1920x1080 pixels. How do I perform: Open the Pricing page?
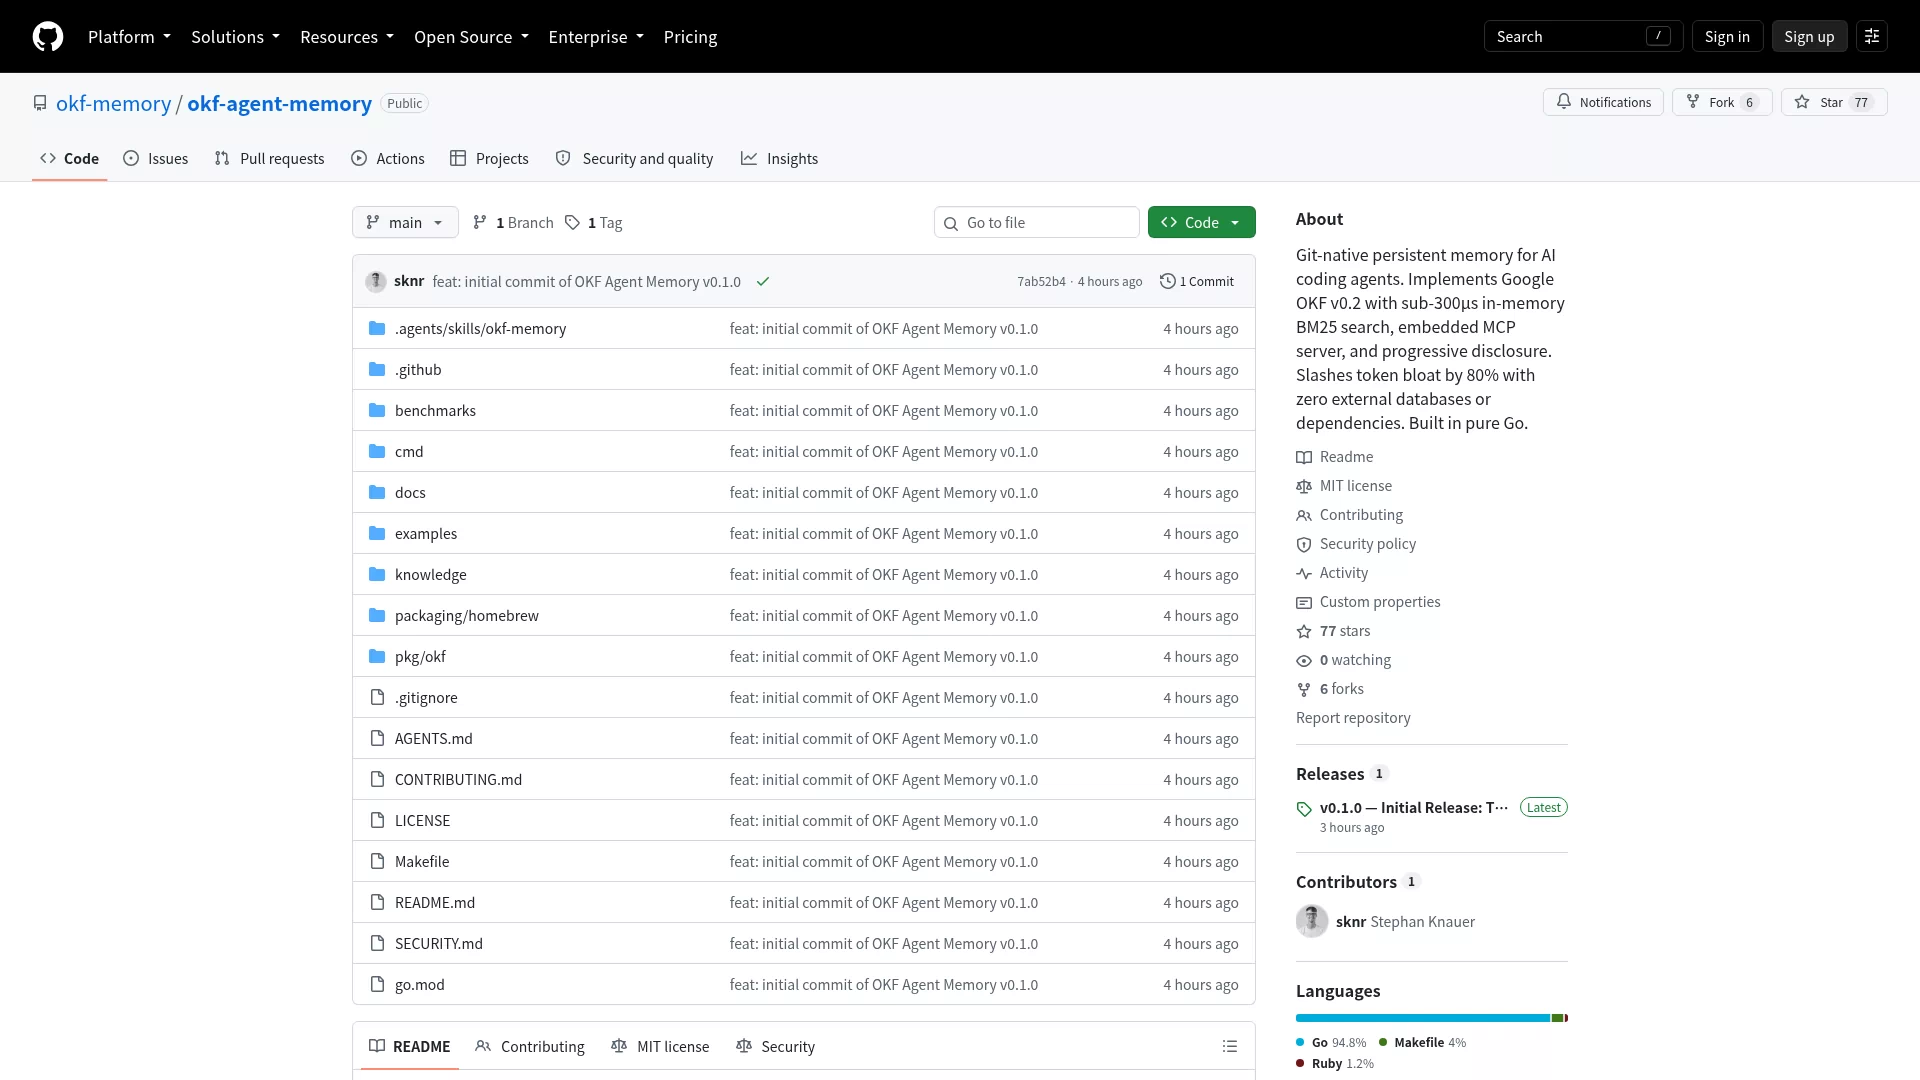pyautogui.click(x=690, y=37)
